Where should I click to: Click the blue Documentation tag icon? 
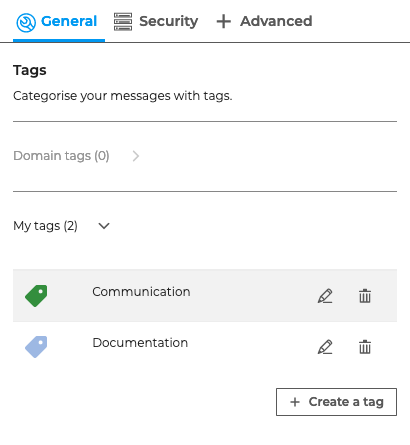pyautogui.click(x=36, y=347)
